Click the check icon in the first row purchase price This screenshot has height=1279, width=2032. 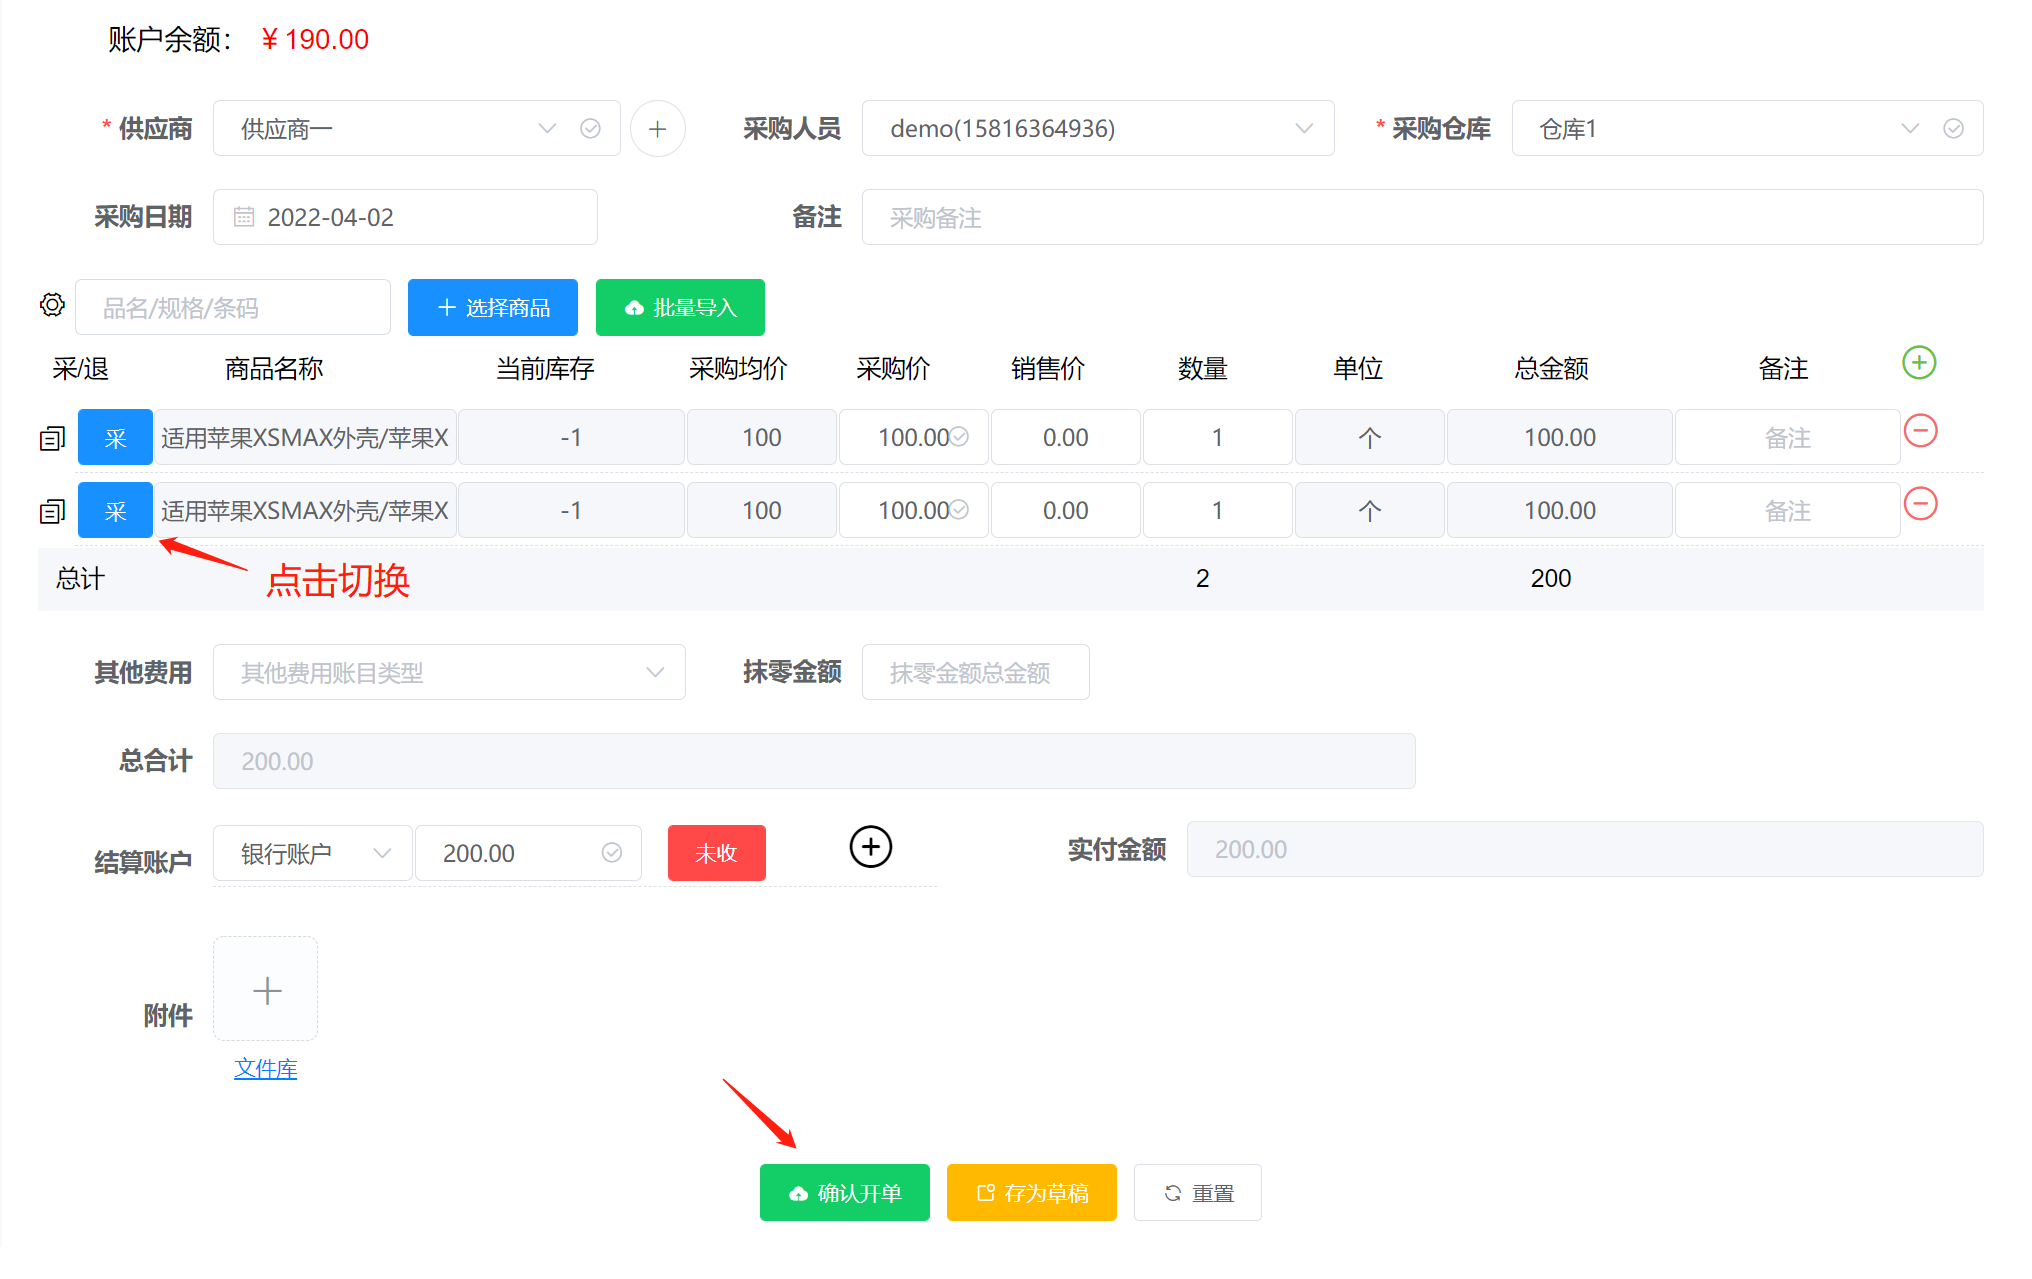click(x=959, y=437)
